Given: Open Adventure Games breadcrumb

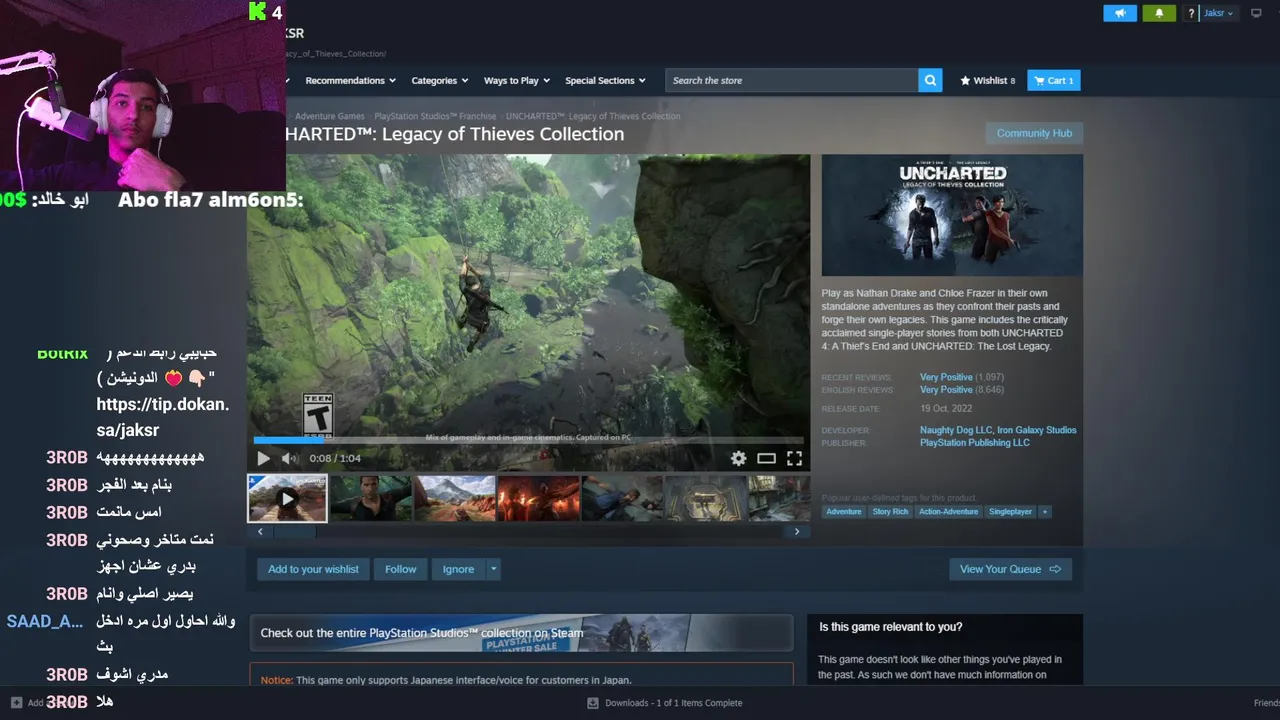Looking at the screenshot, I should [x=329, y=116].
